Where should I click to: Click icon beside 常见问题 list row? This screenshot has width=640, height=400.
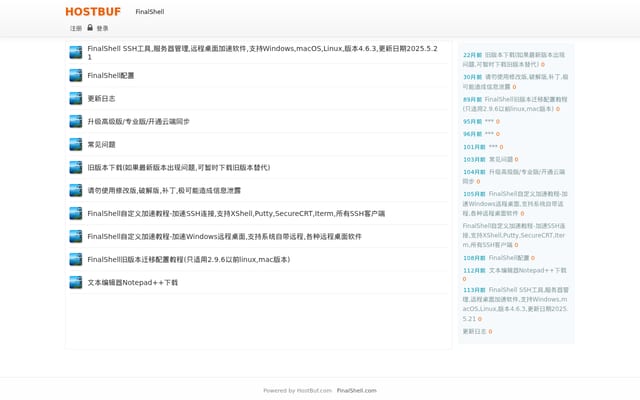pos(76,144)
